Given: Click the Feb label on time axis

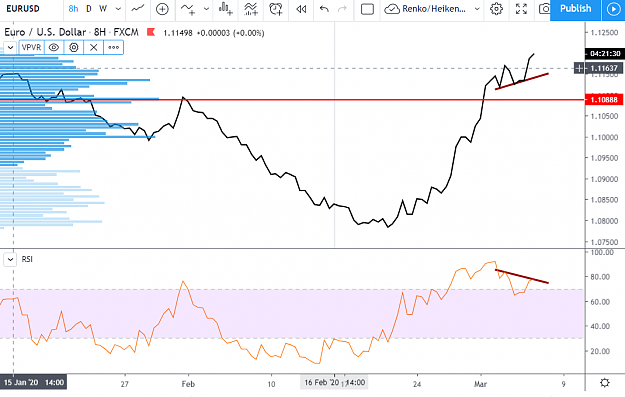Looking at the screenshot, I should coord(188,384).
